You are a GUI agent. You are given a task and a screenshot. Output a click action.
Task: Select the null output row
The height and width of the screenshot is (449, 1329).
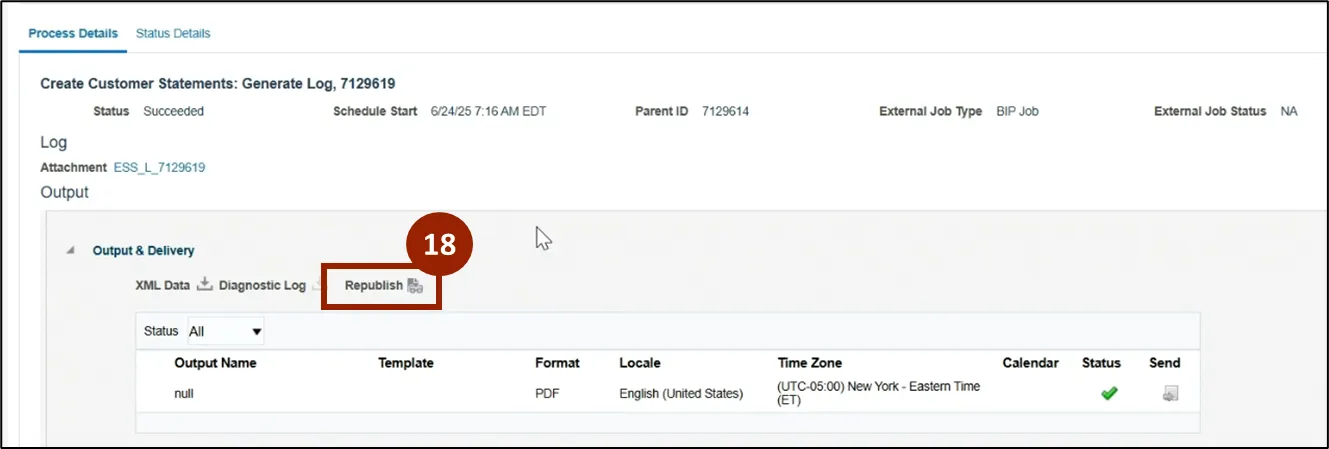pos(184,394)
